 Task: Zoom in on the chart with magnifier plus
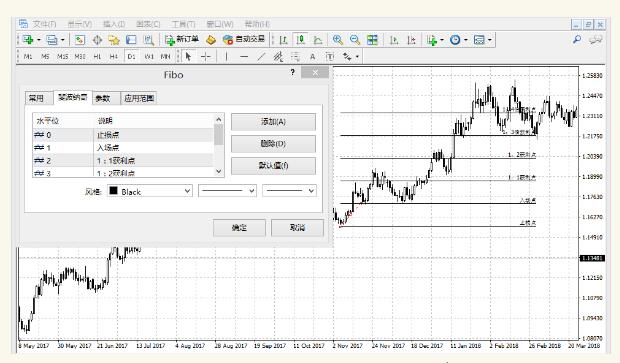coord(337,40)
